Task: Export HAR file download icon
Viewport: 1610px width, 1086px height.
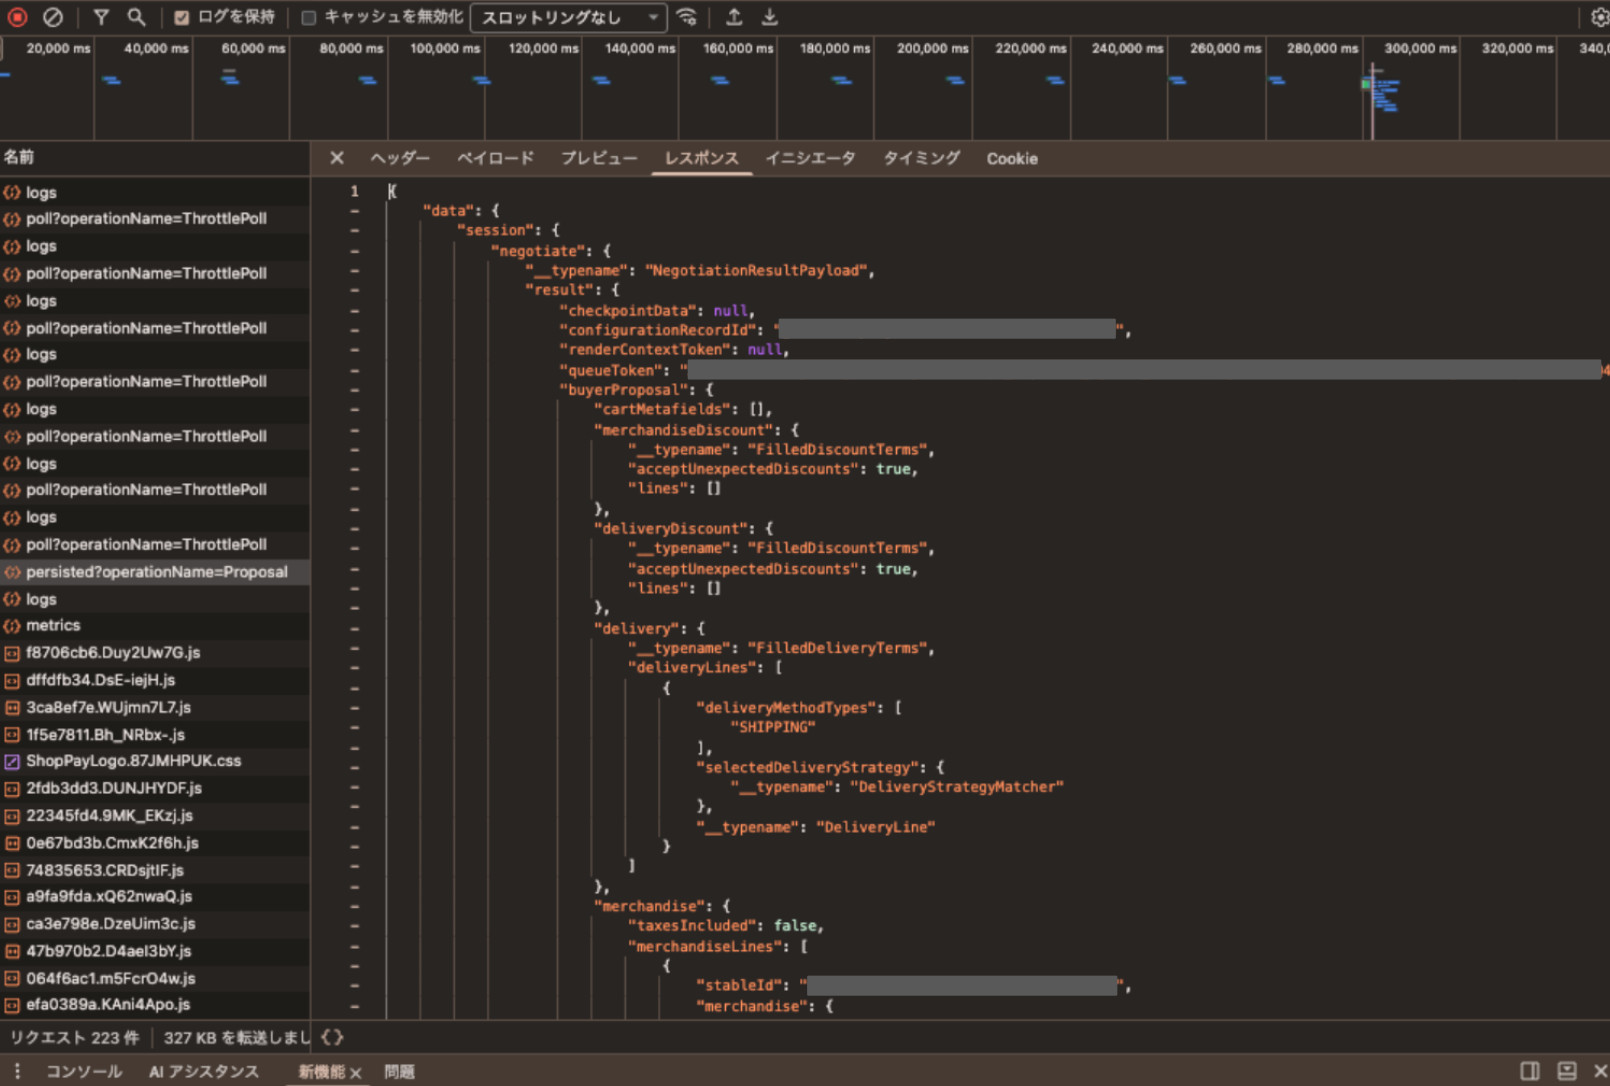Action: tap(770, 17)
